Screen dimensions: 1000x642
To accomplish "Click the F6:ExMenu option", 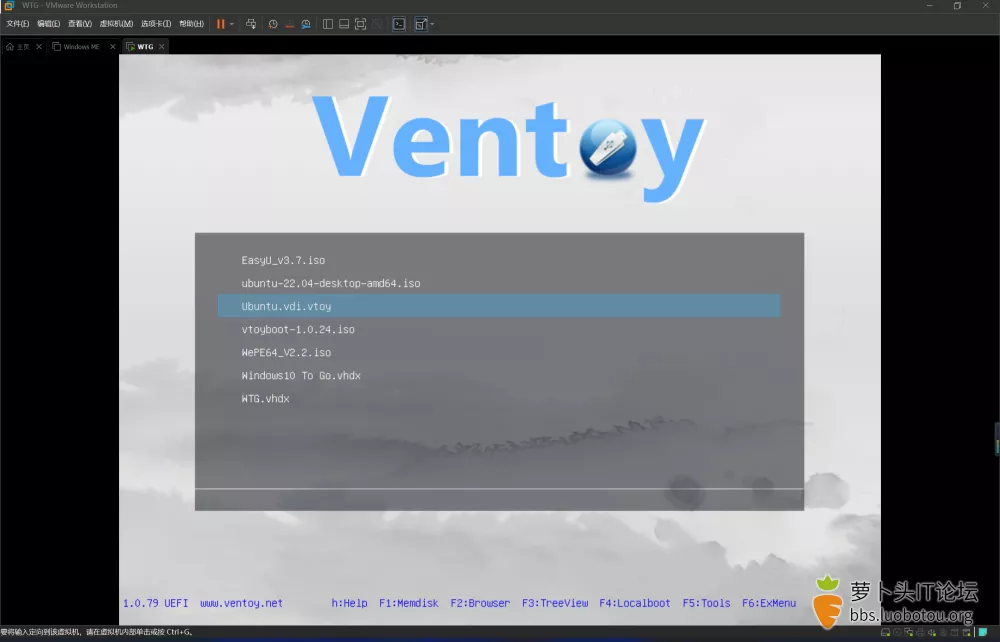I will point(769,603).
